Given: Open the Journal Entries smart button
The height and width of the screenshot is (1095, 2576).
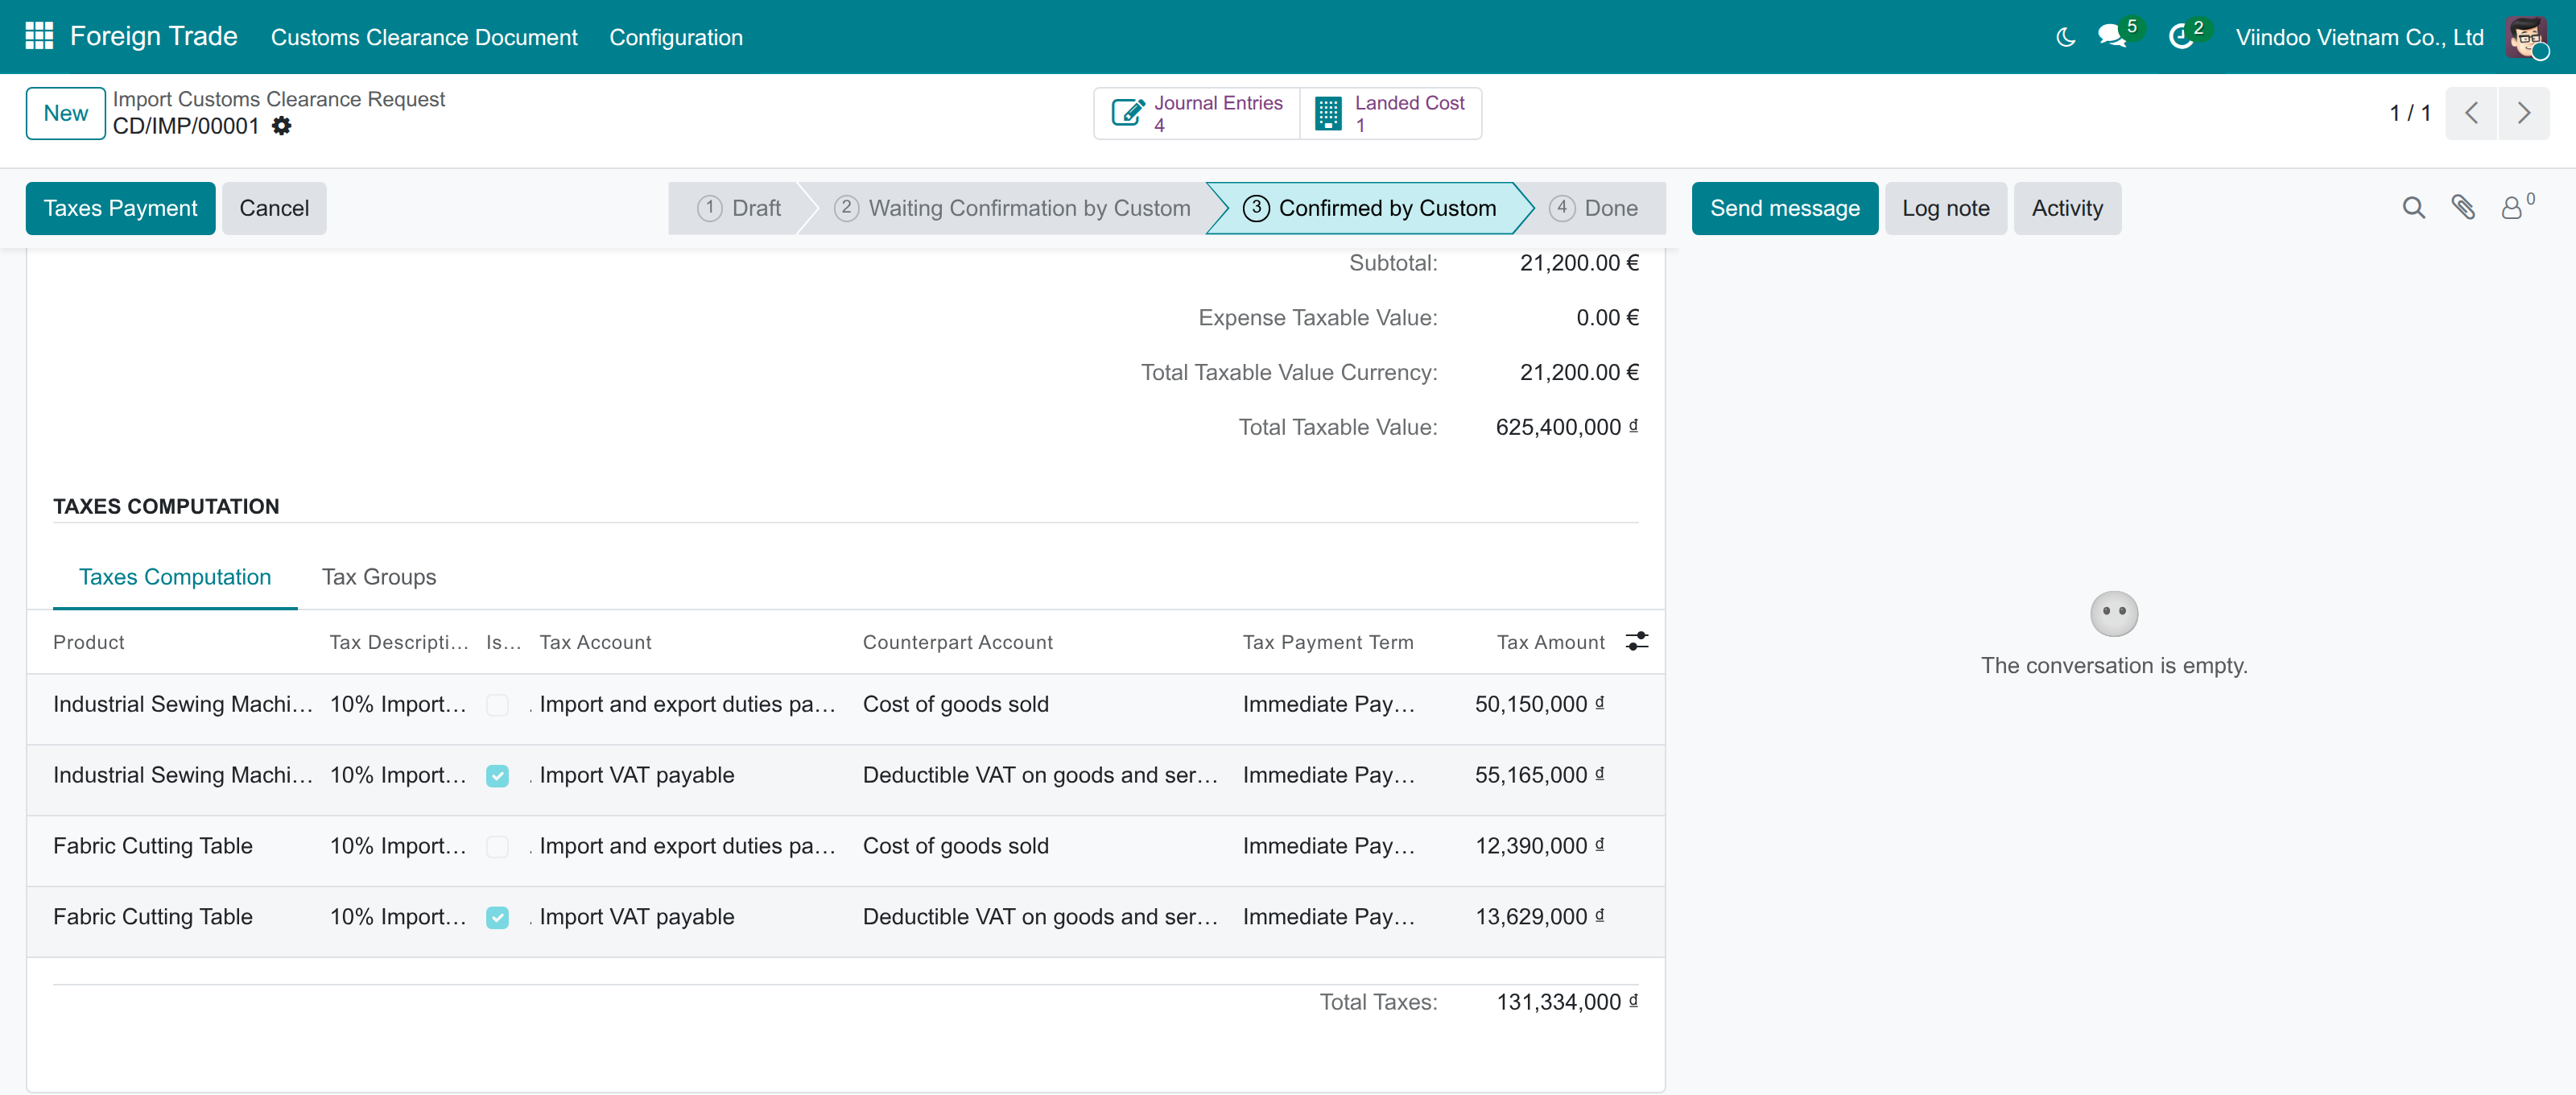Looking at the screenshot, I should 1197,113.
